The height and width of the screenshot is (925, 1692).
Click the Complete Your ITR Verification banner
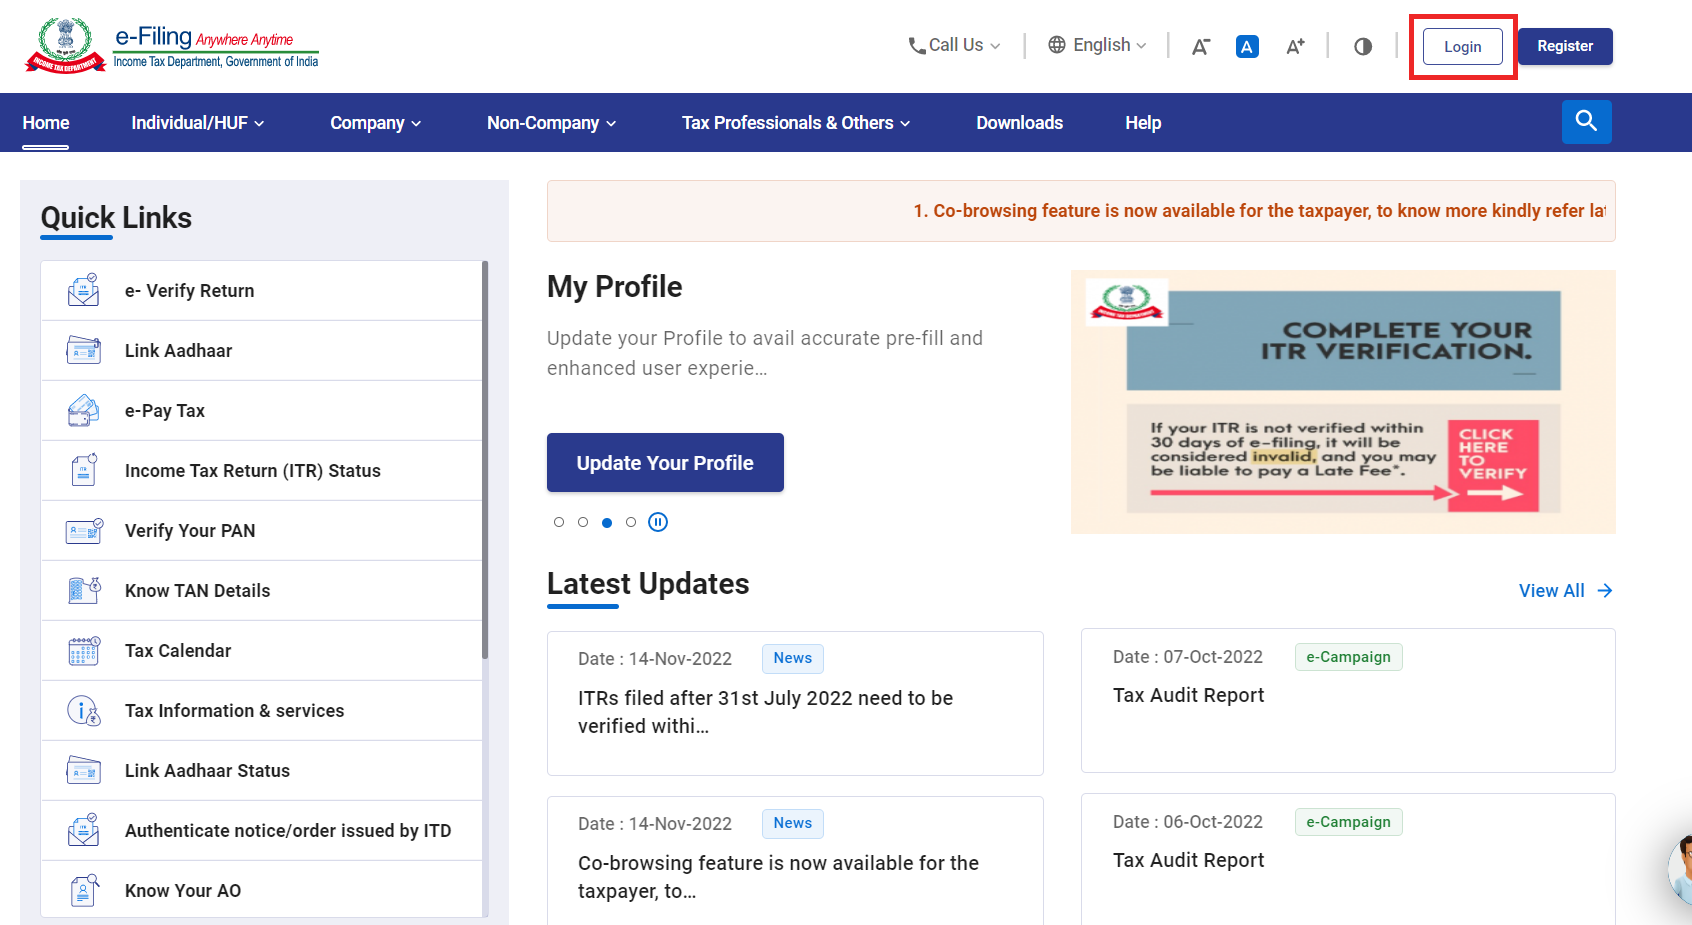coord(1343,401)
